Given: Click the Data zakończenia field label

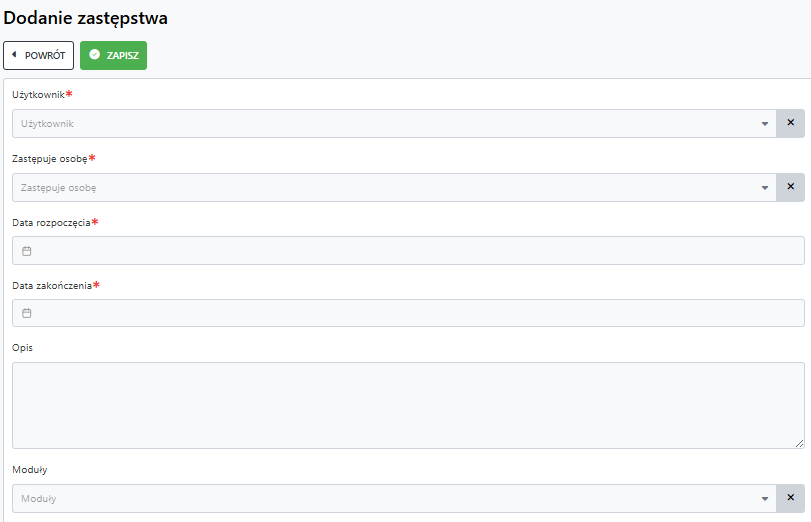Looking at the screenshot, I should pos(52,286).
